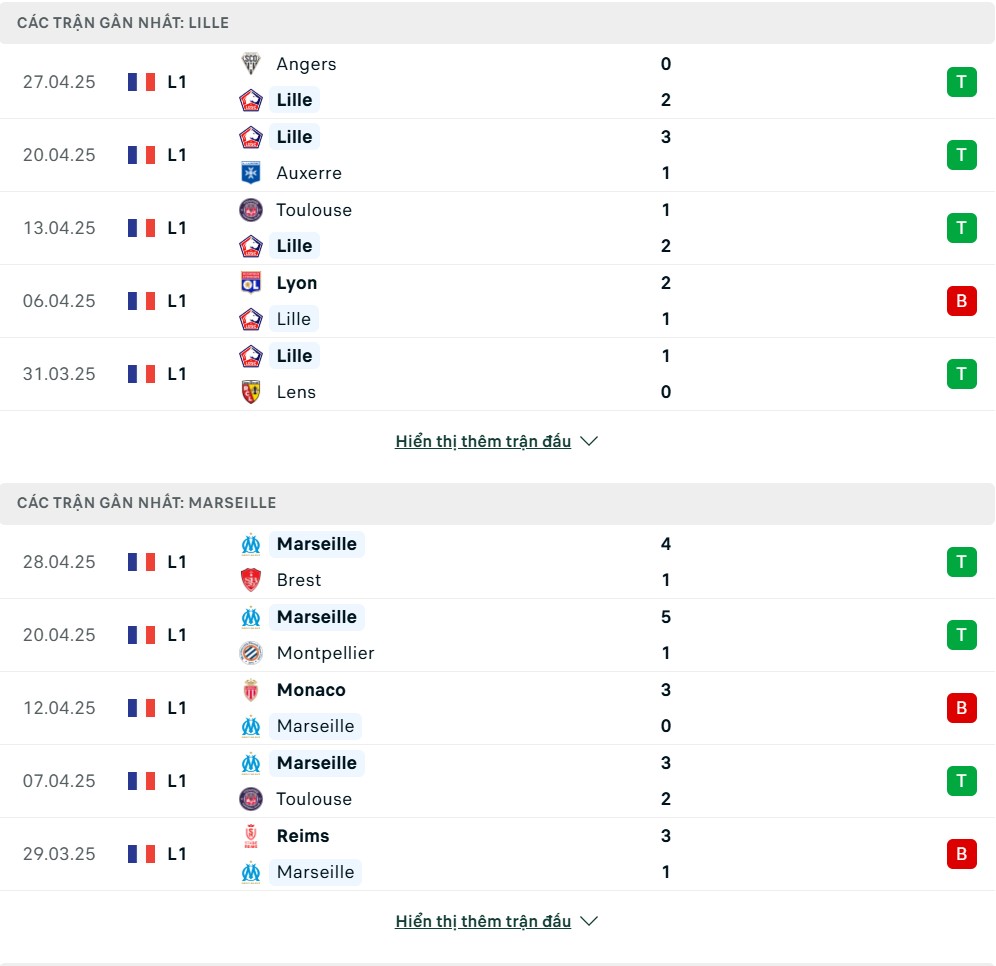
Task: Select the Toulouse team name in 13.04.25 match
Action: point(314,210)
